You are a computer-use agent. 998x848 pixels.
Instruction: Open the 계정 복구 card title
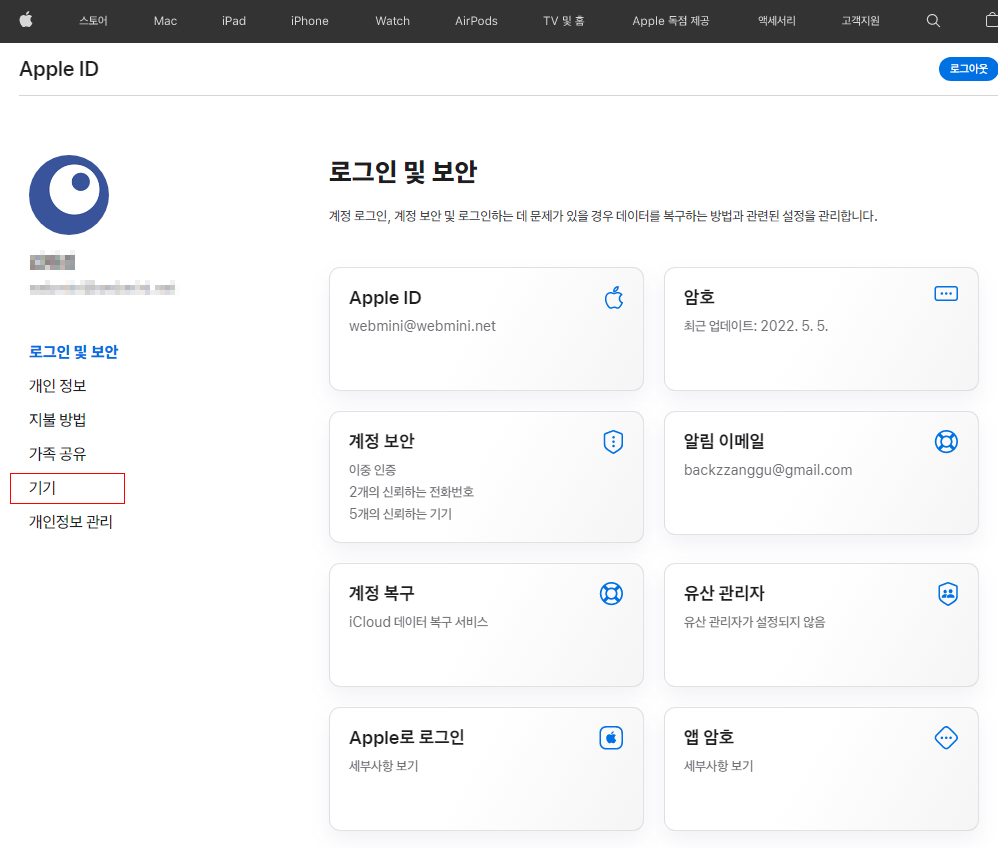tap(381, 593)
